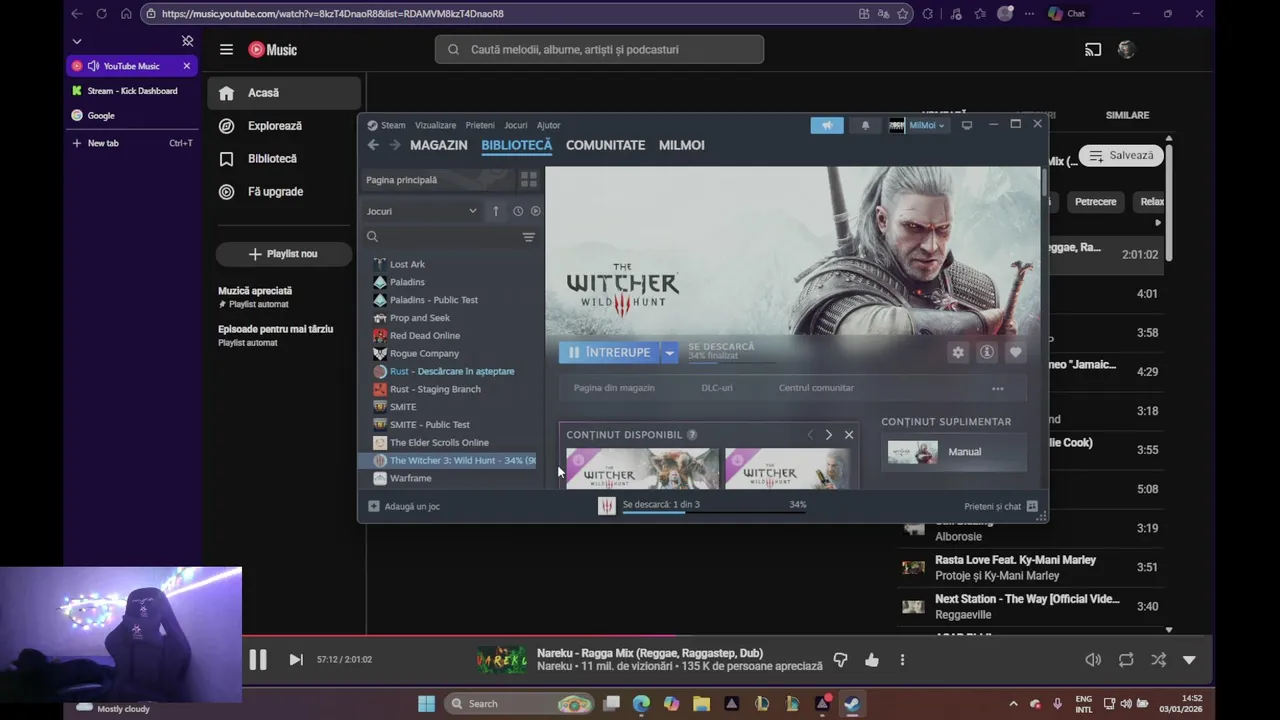Open more options ellipsis under Witcher 3
Viewport: 1280px width, 720px height.
(x=998, y=388)
